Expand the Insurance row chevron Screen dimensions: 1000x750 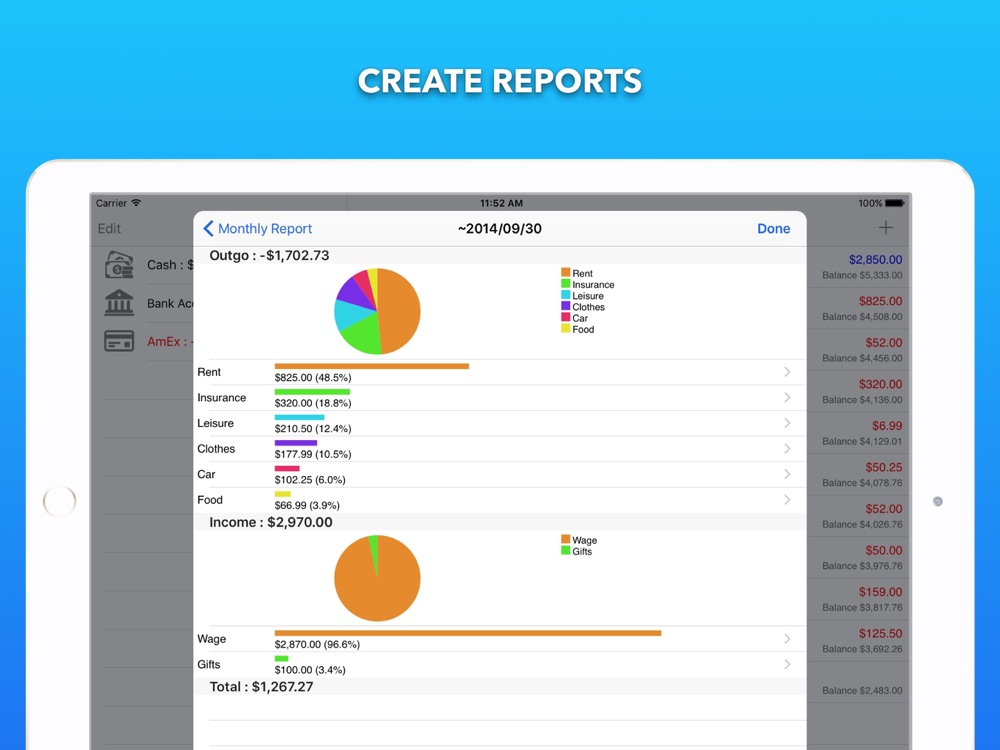click(x=787, y=397)
